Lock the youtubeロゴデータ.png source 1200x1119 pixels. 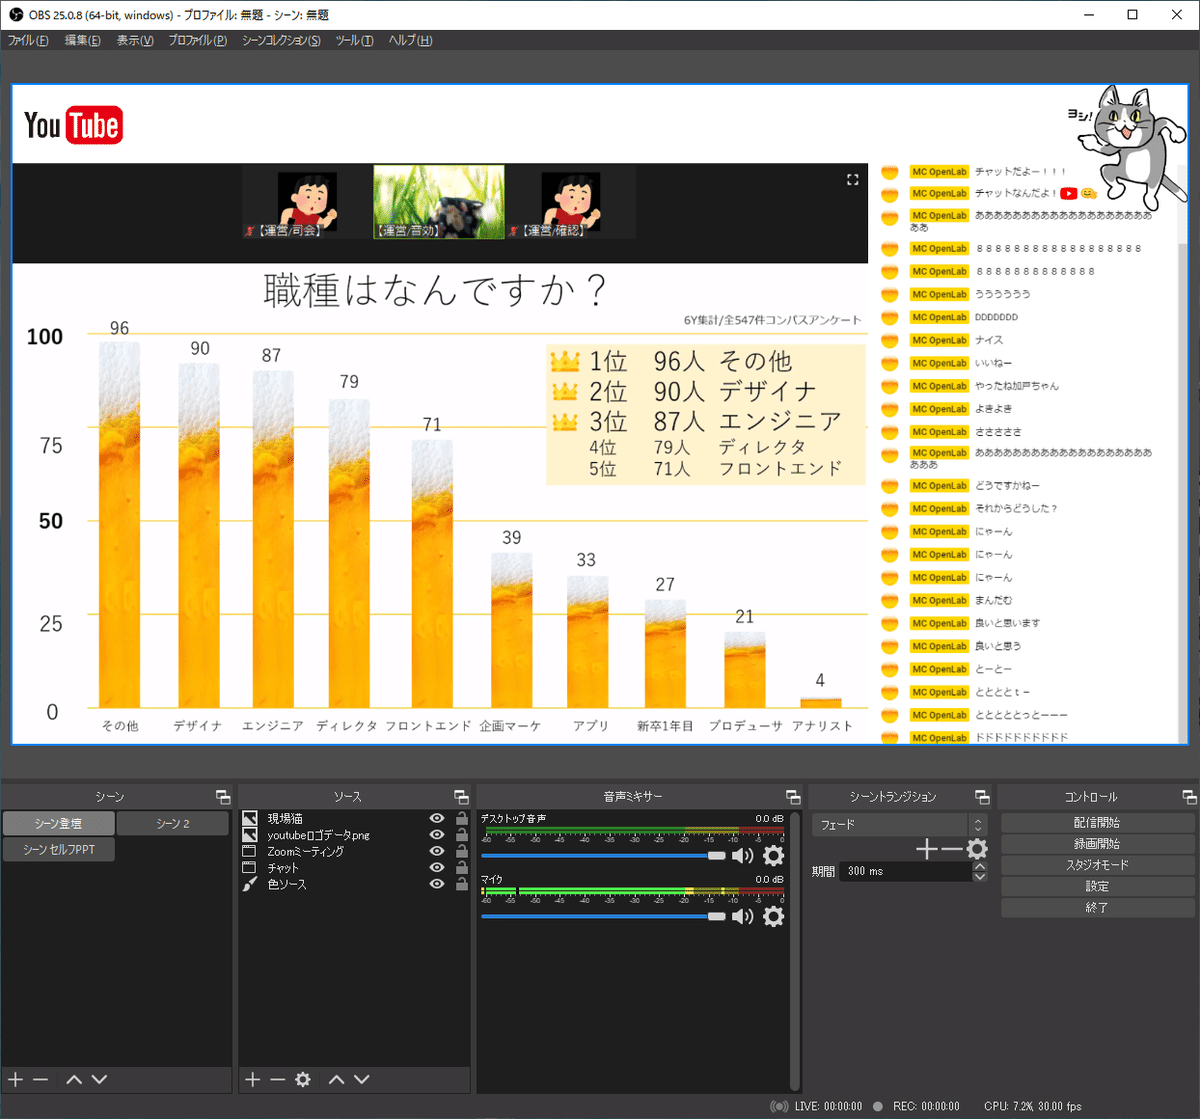(461, 835)
